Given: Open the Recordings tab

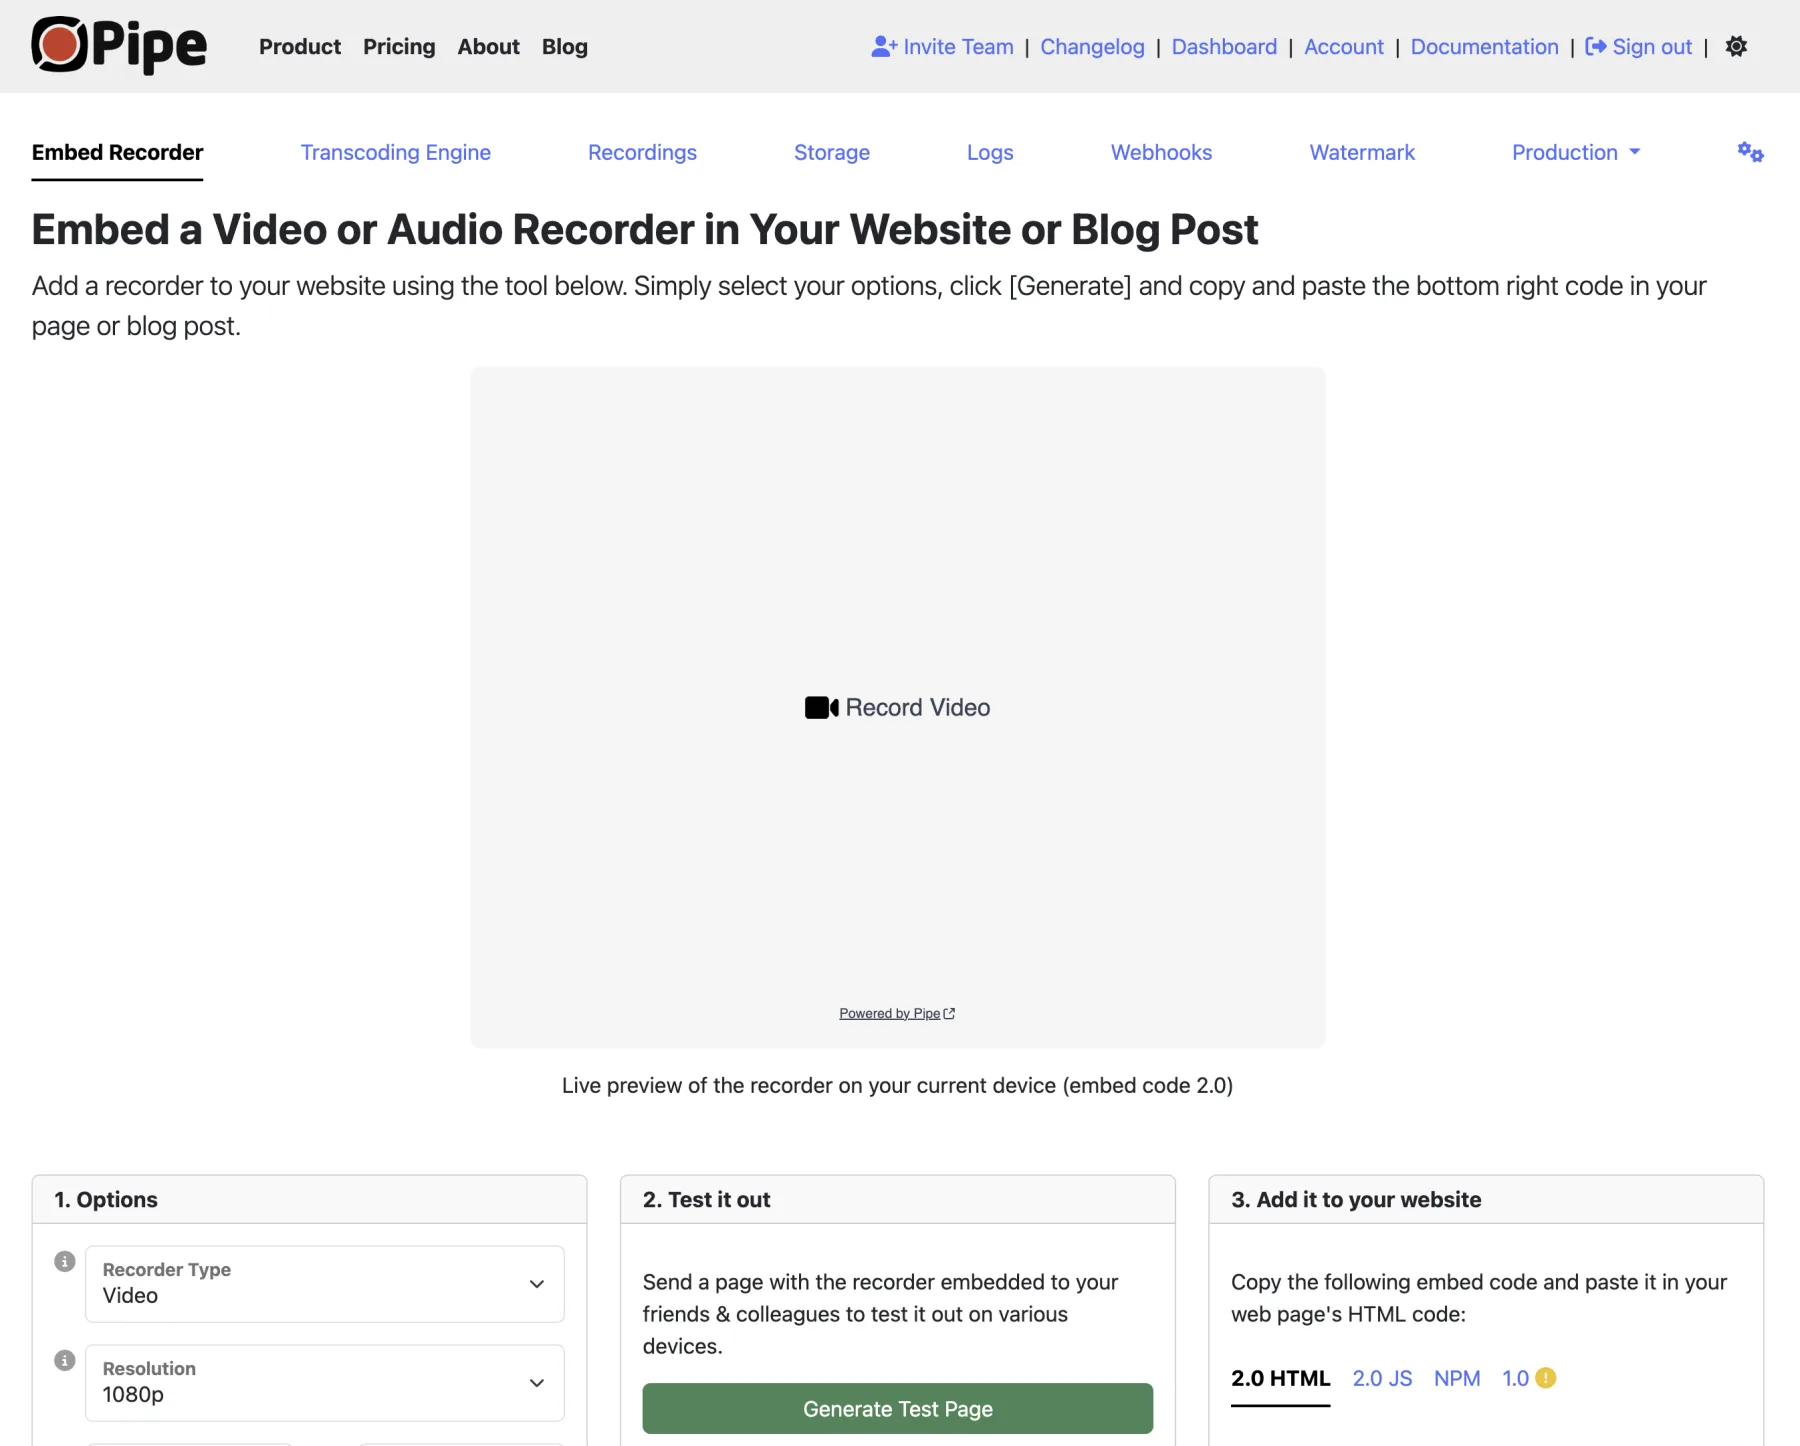Looking at the screenshot, I should (642, 152).
